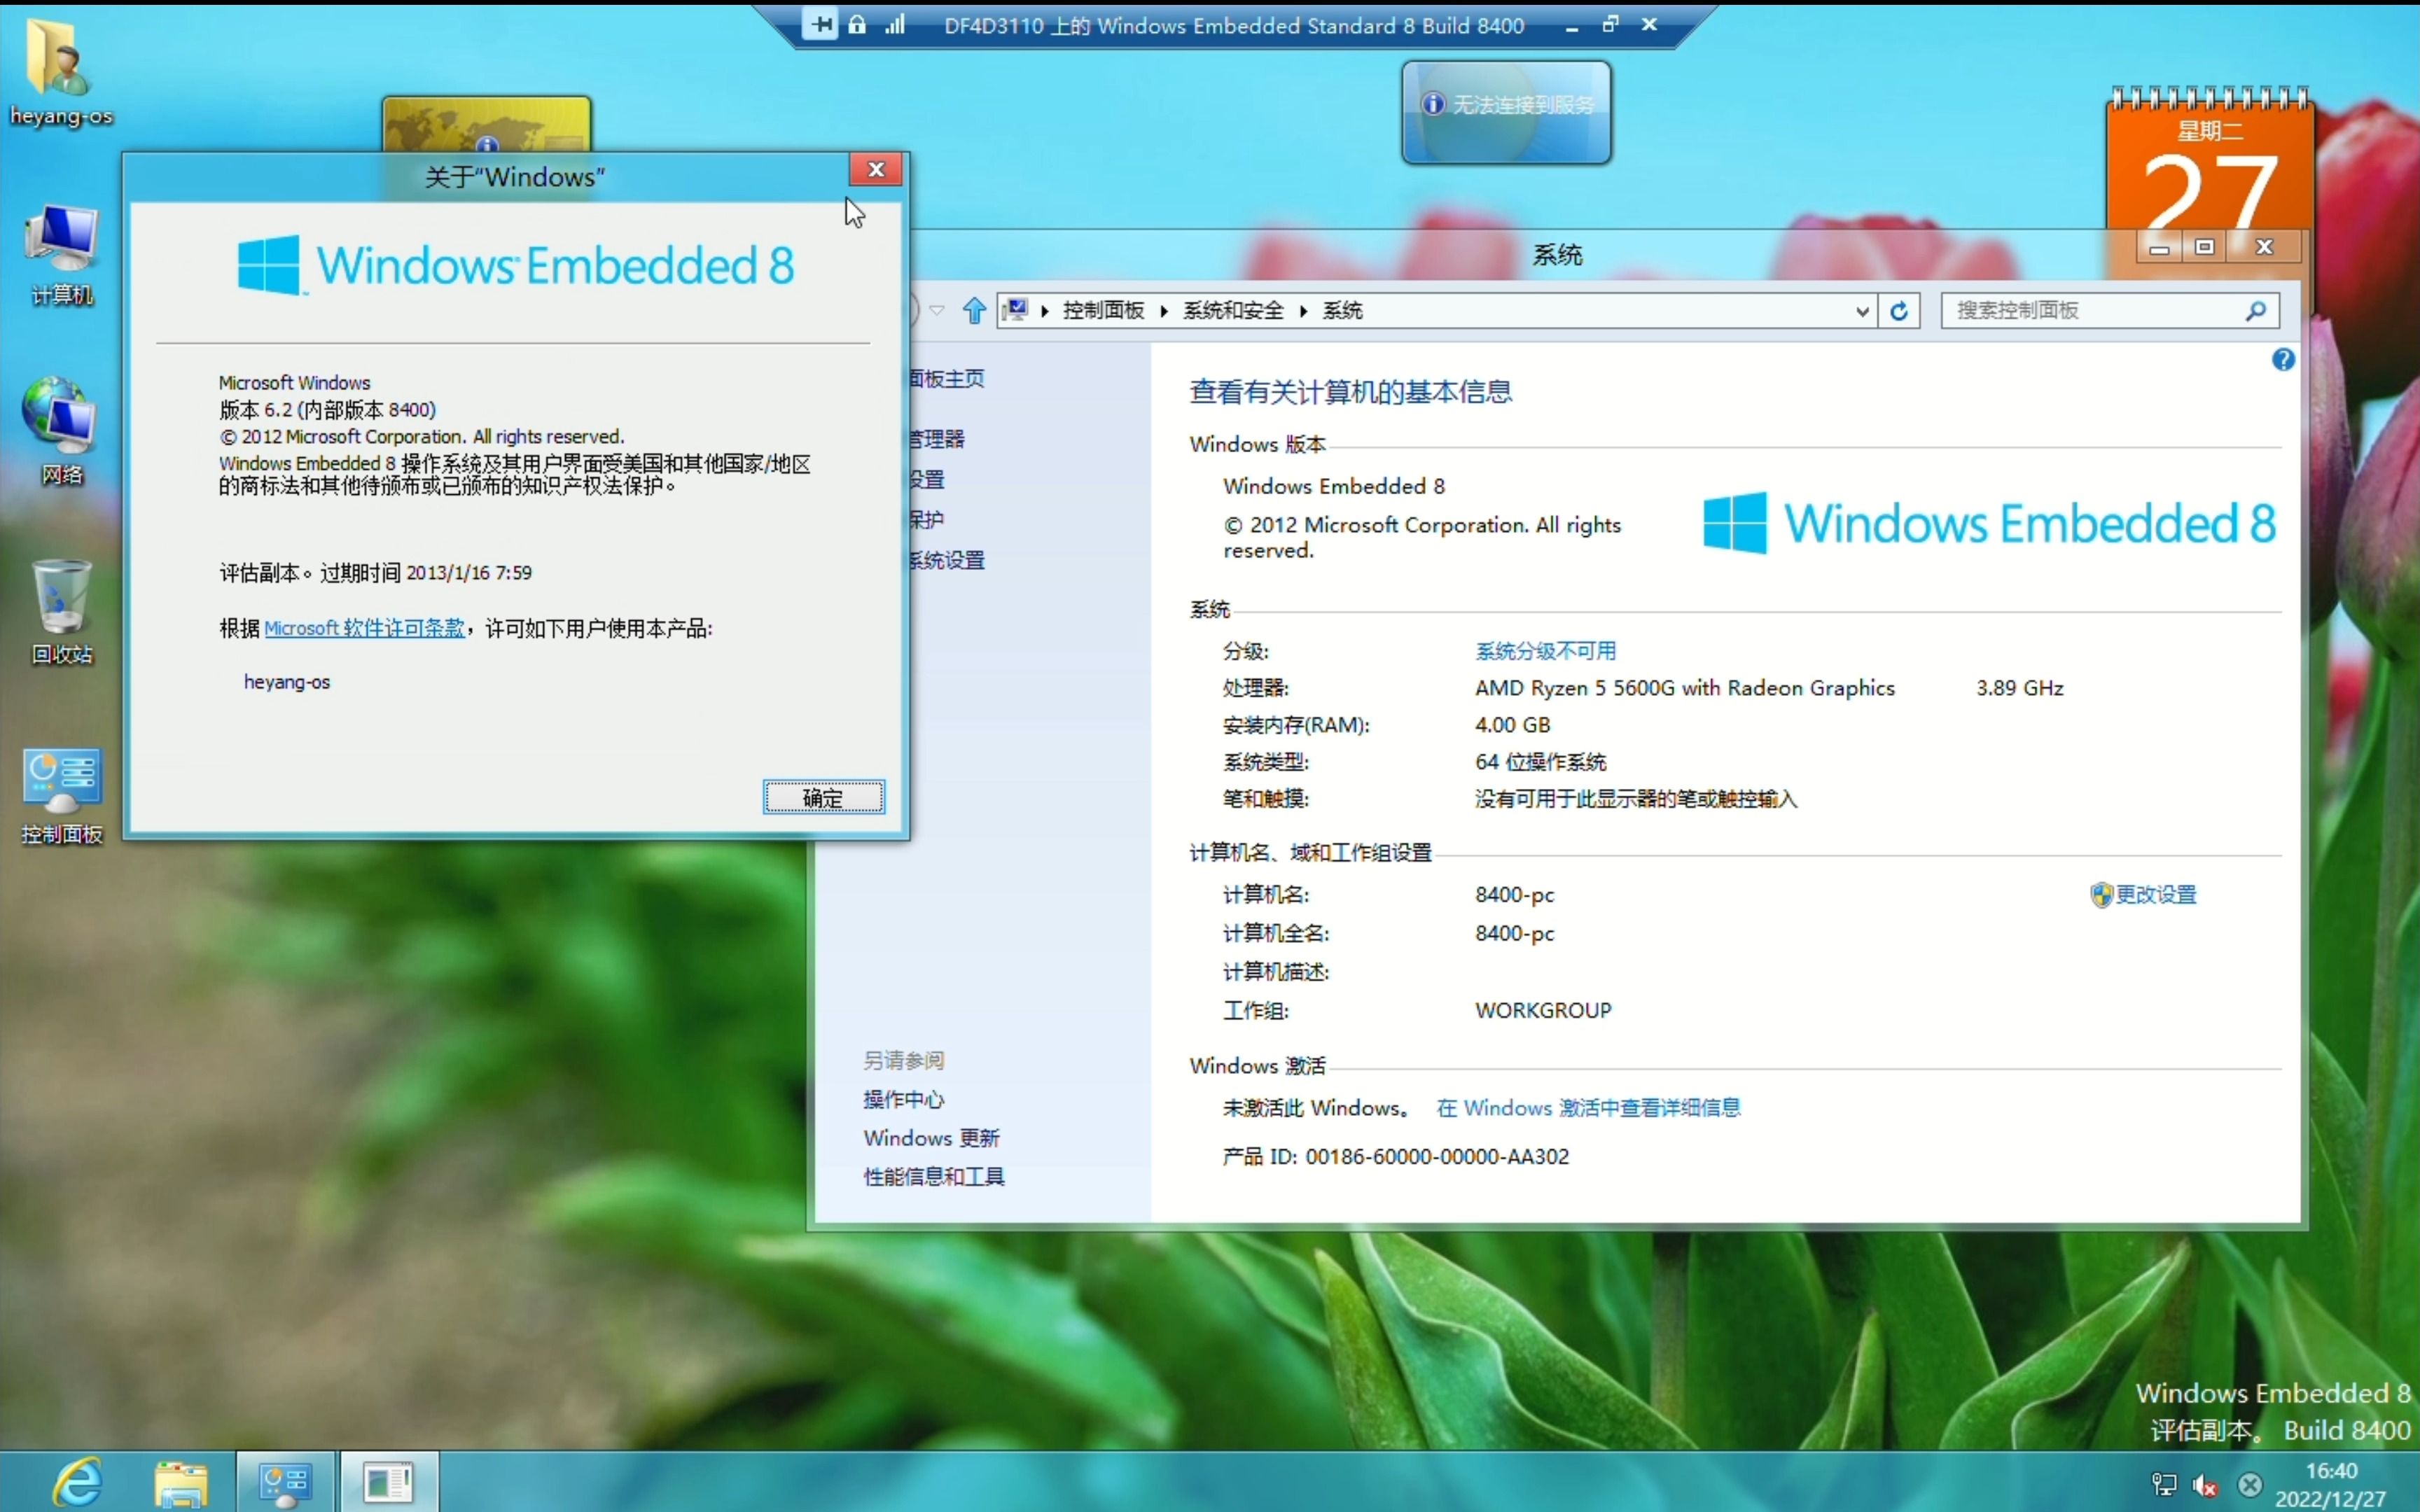This screenshot has width=2420, height=1512.
Task: Click the network status tray icon
Action: (x=2164, y=1485)
